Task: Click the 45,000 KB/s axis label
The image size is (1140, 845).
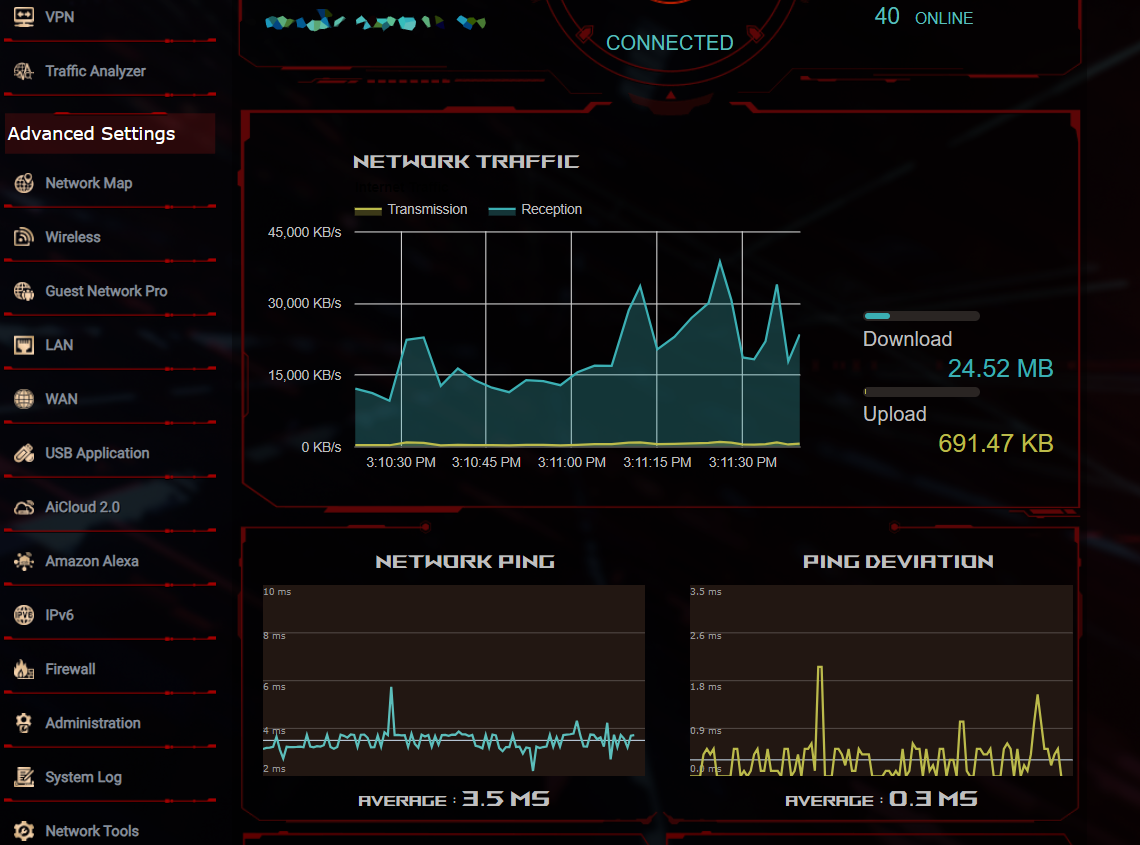Action: (305, 233)
